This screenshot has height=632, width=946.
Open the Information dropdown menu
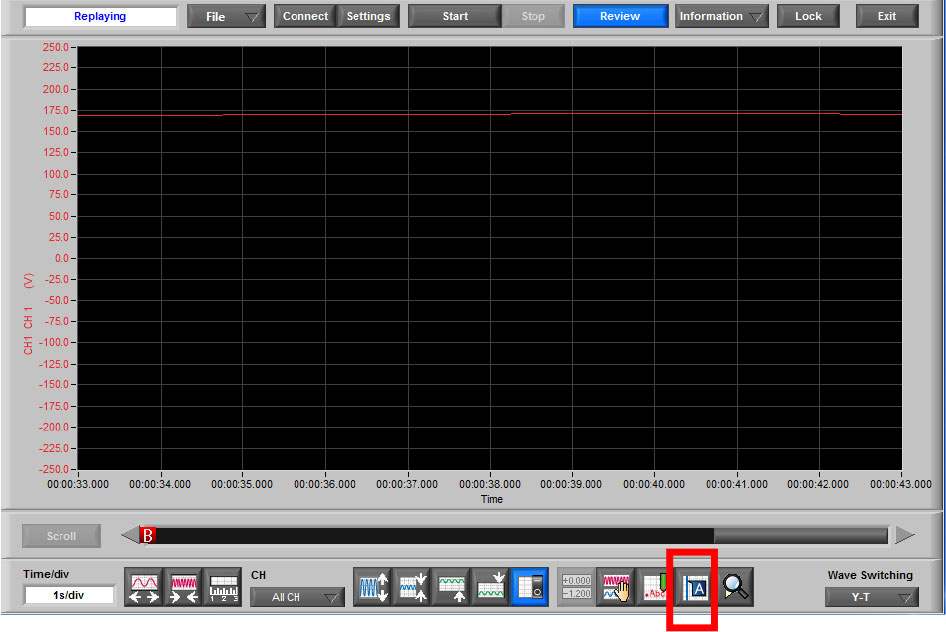click(722, 17)
